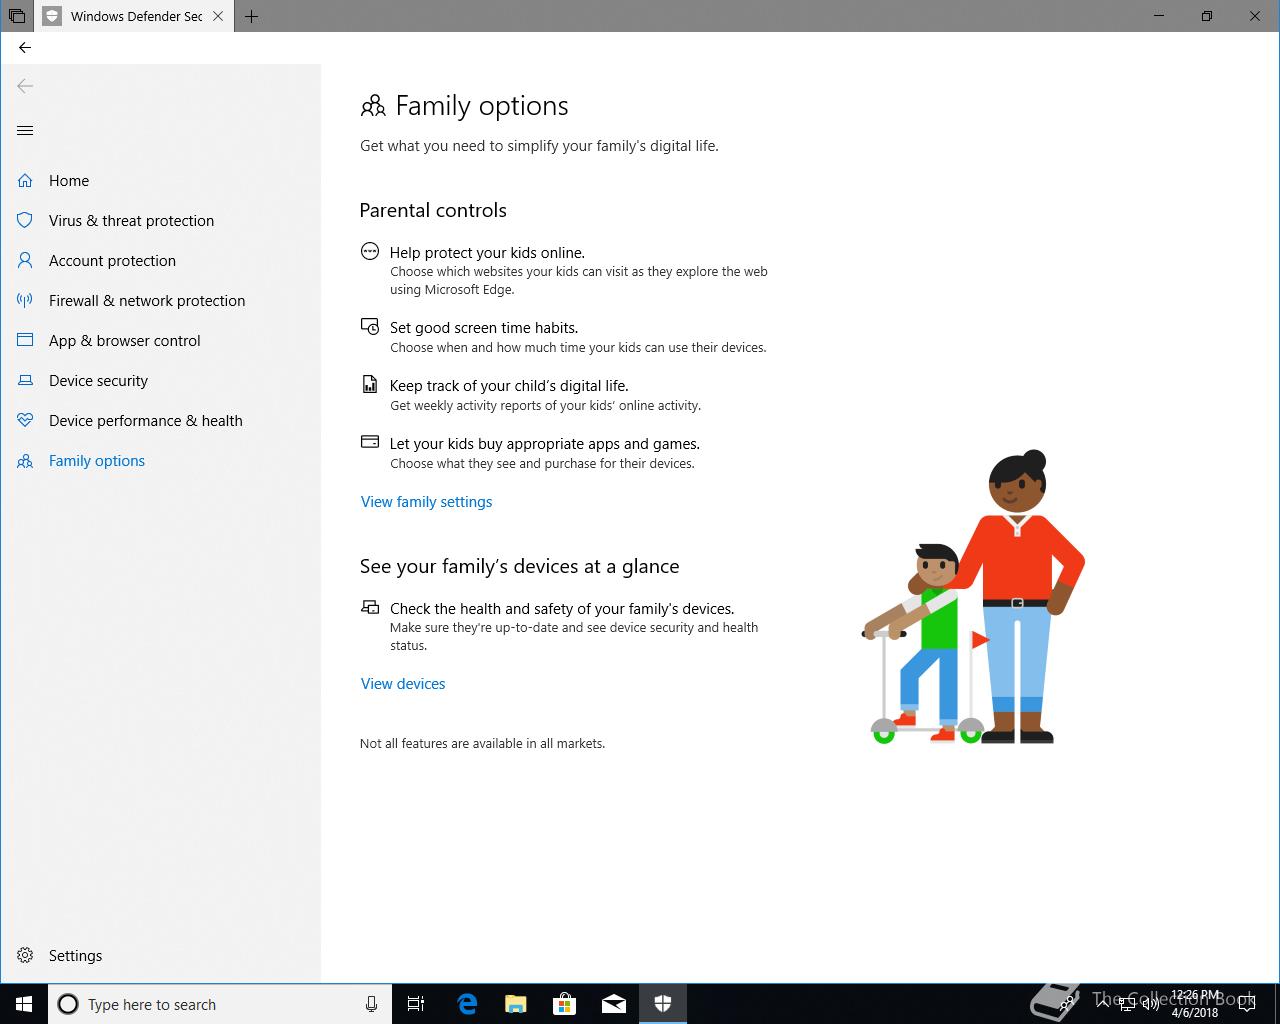Add a new tab with the plus button
The width and height of the screenshot is (1280, 1024).
click(251, 16)
